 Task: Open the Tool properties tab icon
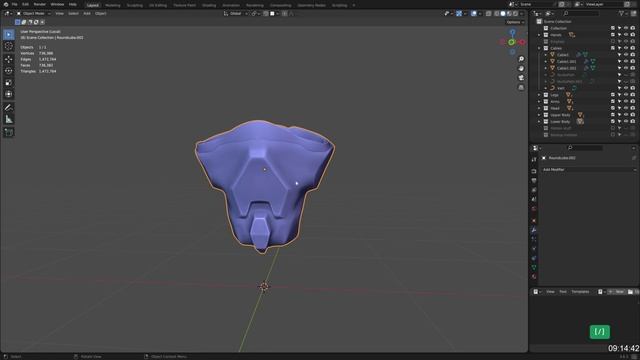(534, 160)
